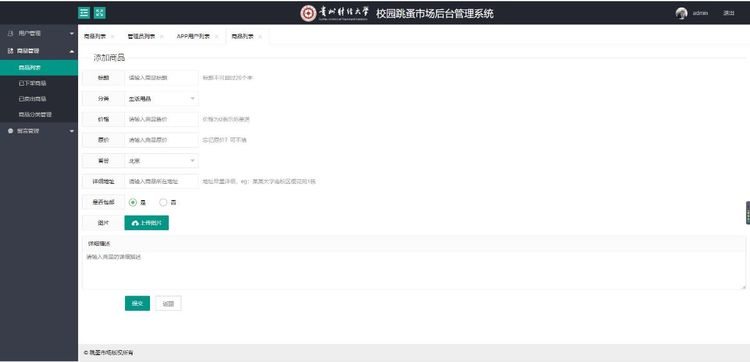The width and height of the screenshot is (750, 362).
Task: Close the APP用户列表 tab with its x
Action: point(216,37)
